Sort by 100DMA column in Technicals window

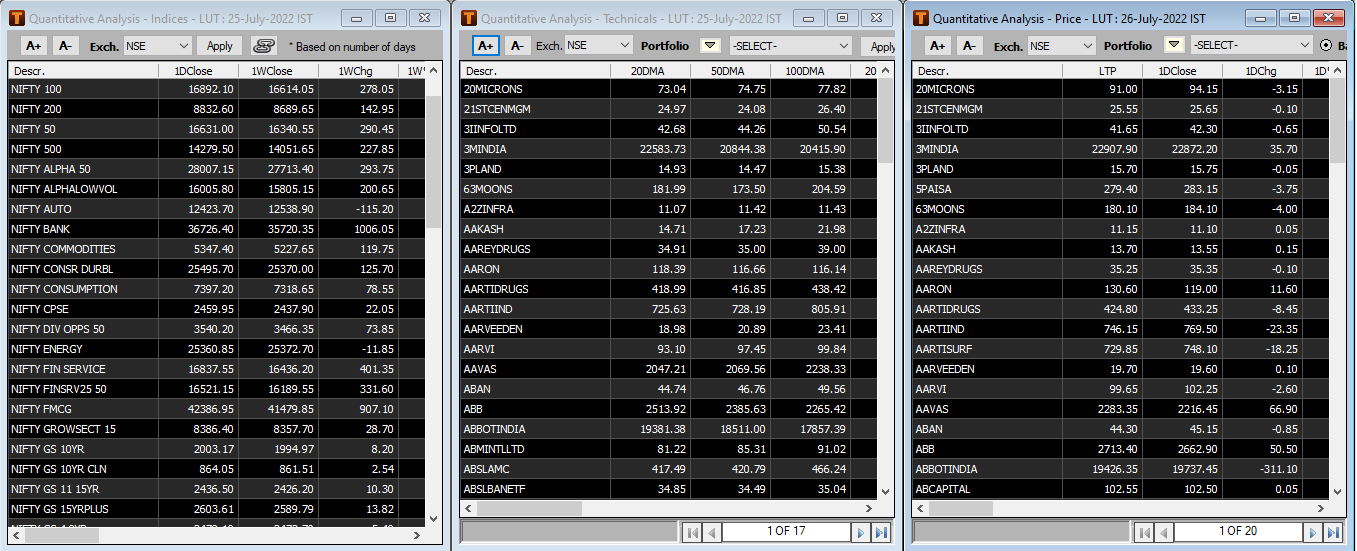pyautogui.click(x=810, y=71)
